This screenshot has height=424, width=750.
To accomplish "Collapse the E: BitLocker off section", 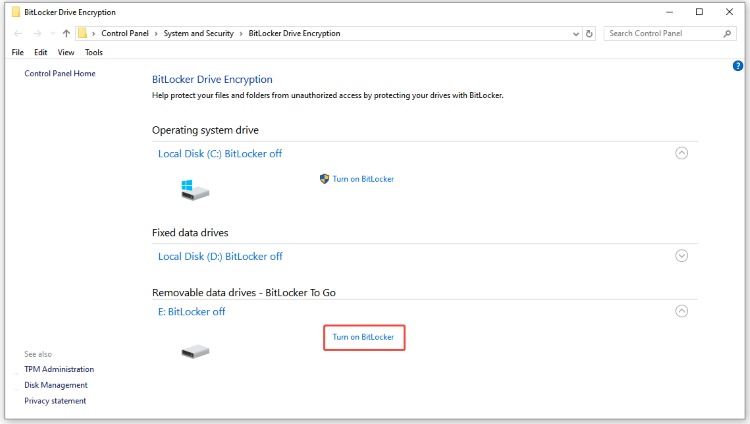I will [681, 312].
